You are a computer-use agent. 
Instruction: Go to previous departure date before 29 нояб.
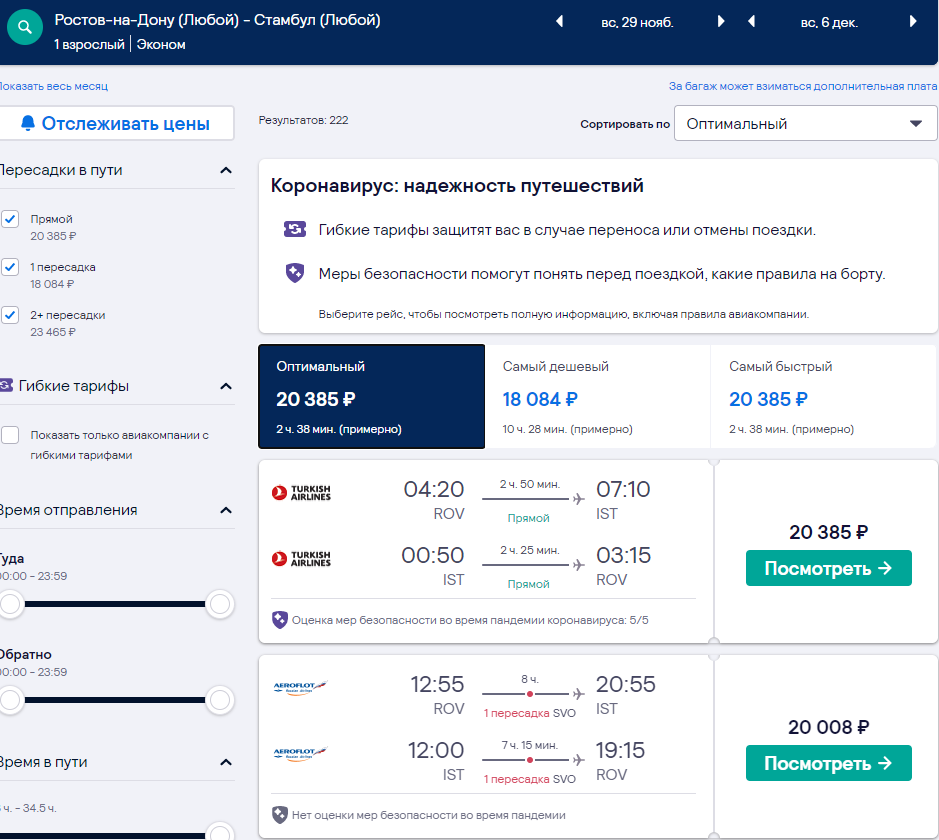pos(559,22)
